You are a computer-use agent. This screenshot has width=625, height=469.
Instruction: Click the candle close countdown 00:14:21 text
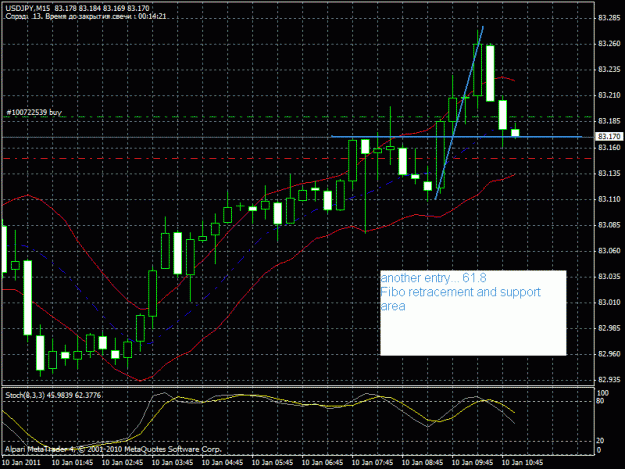[x=153, y=16]
